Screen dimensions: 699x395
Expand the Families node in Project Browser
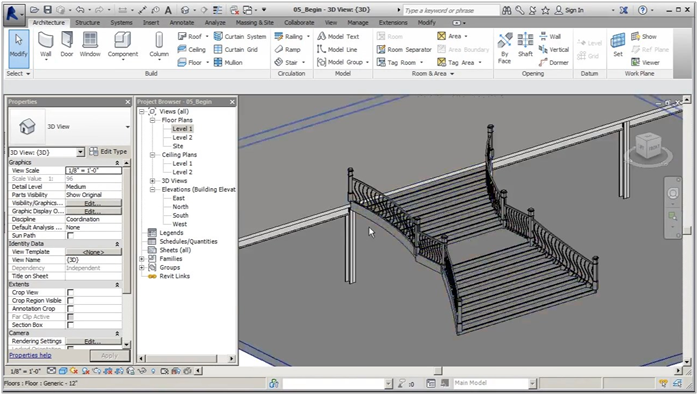tap(142, 259)
